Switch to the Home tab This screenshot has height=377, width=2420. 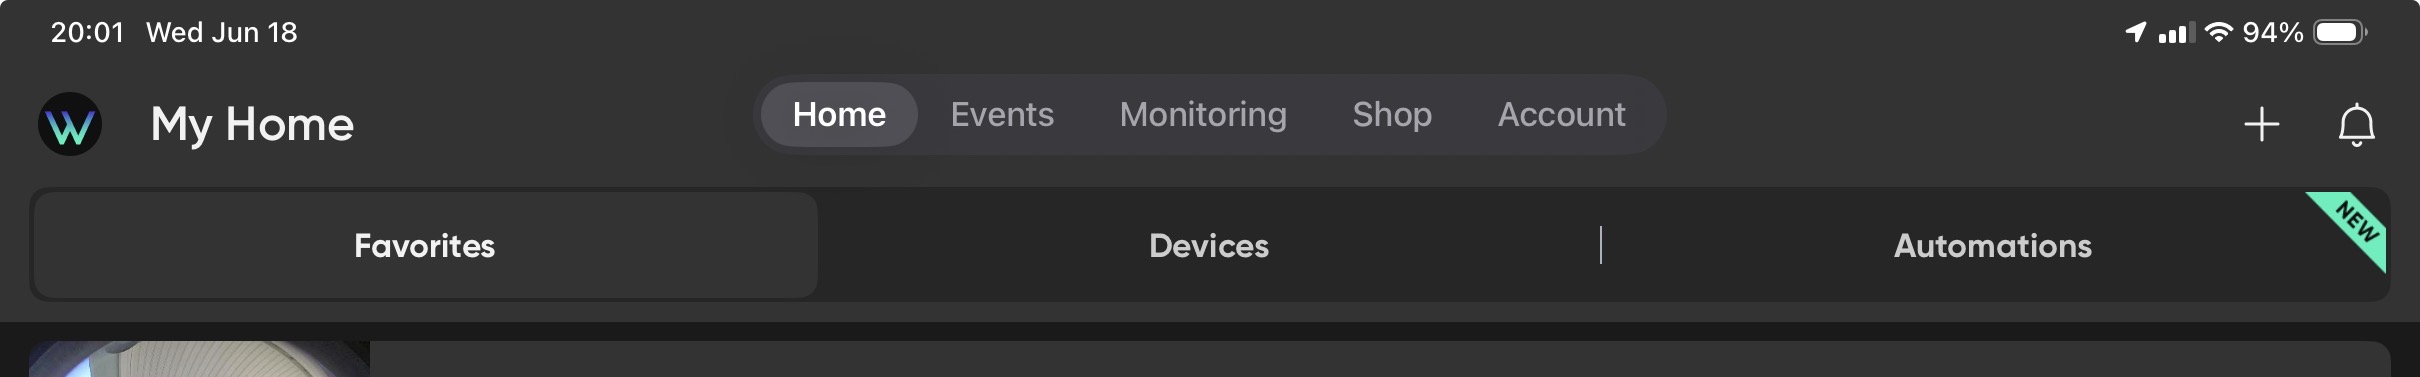(x=839, y=114)
